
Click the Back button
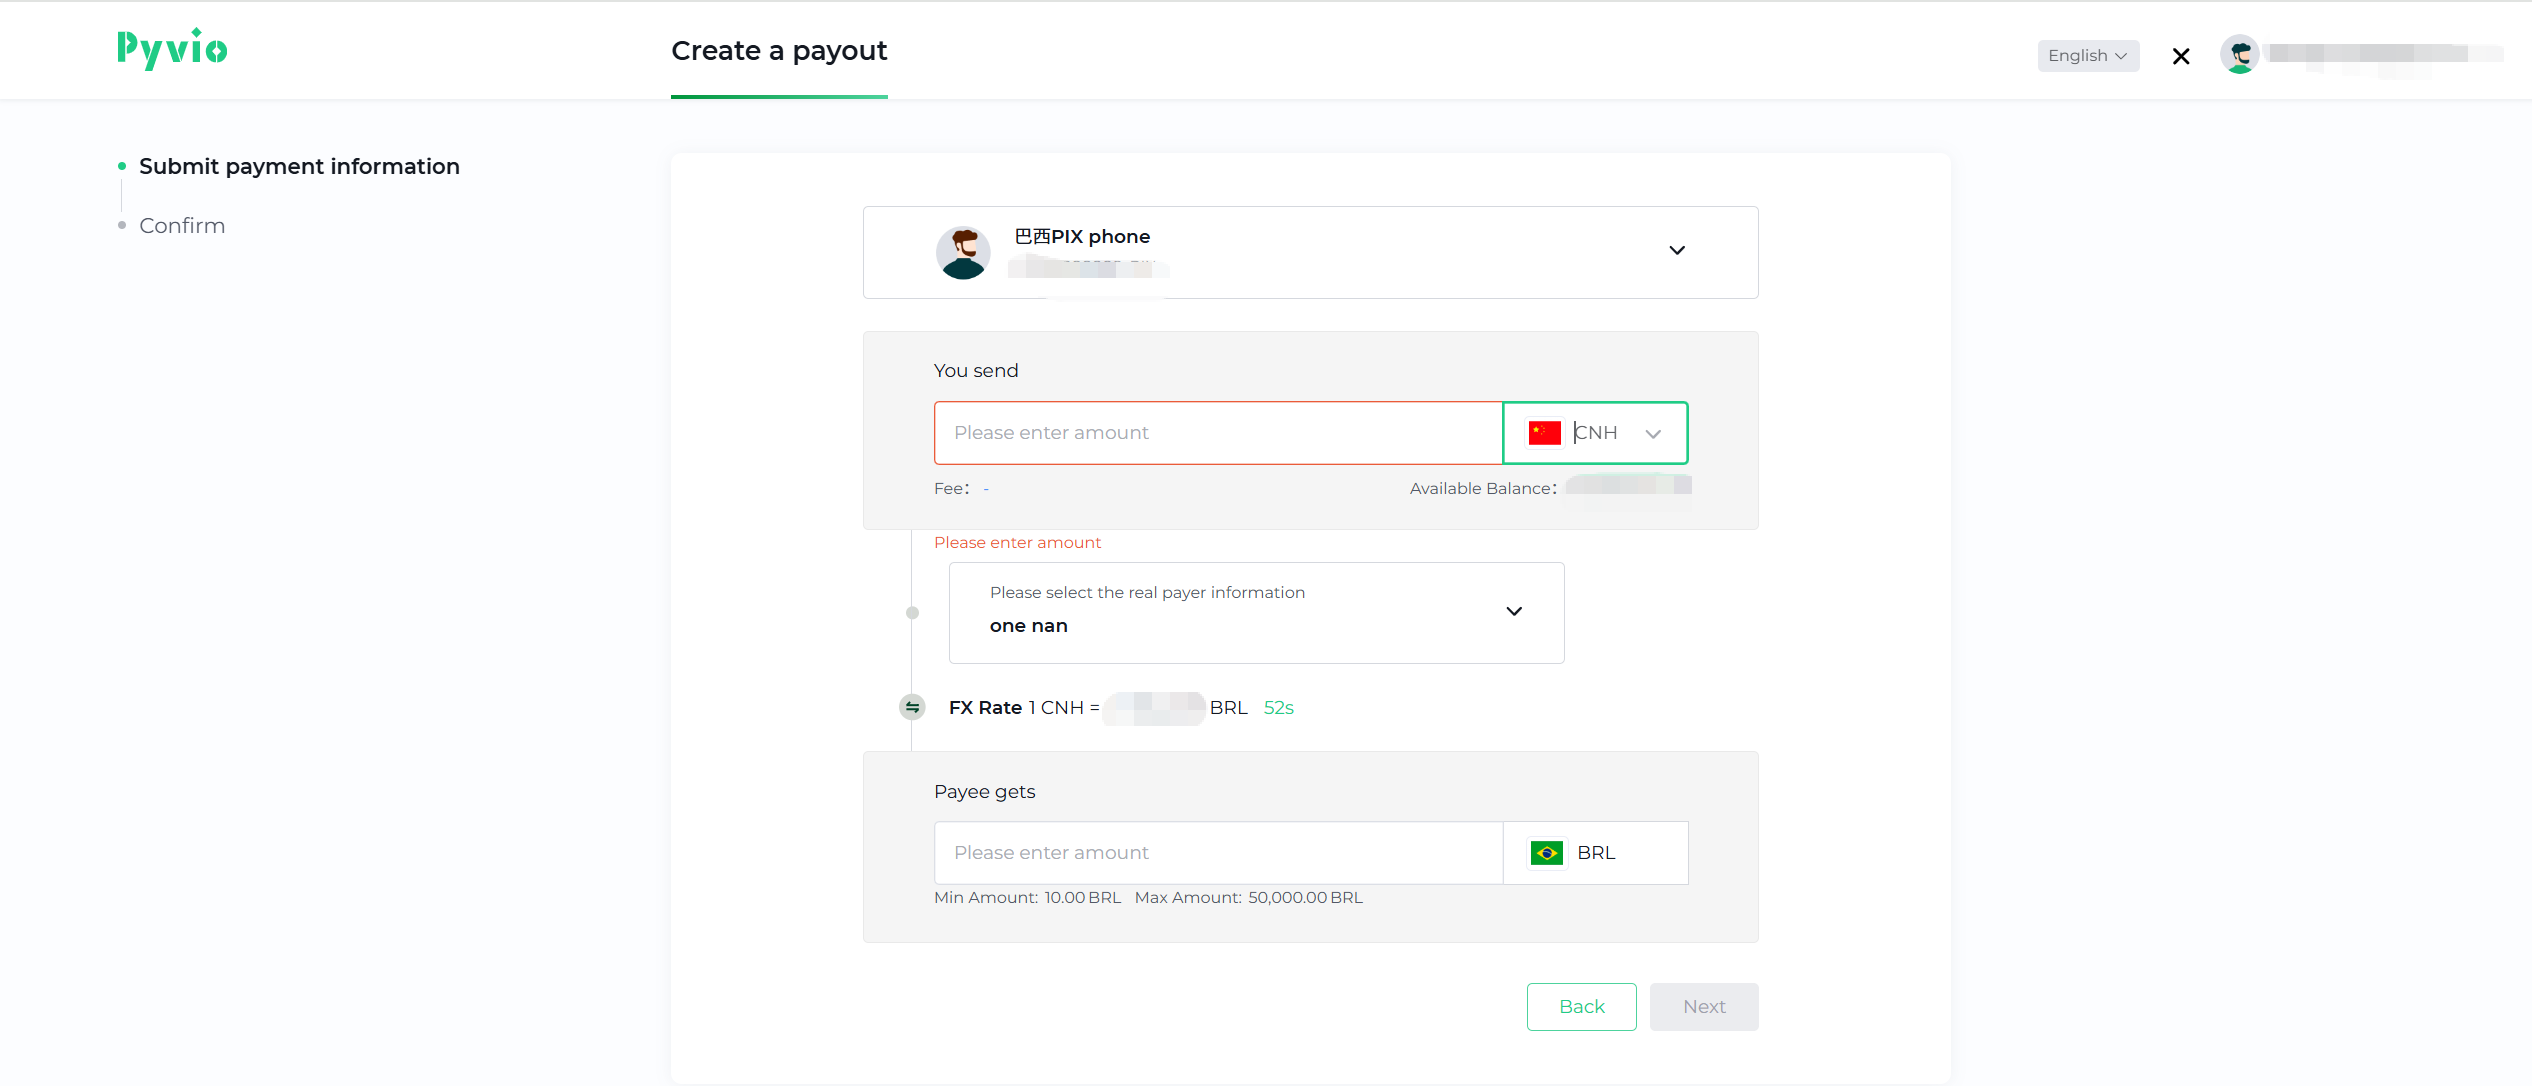[x=1581, y=1007]
